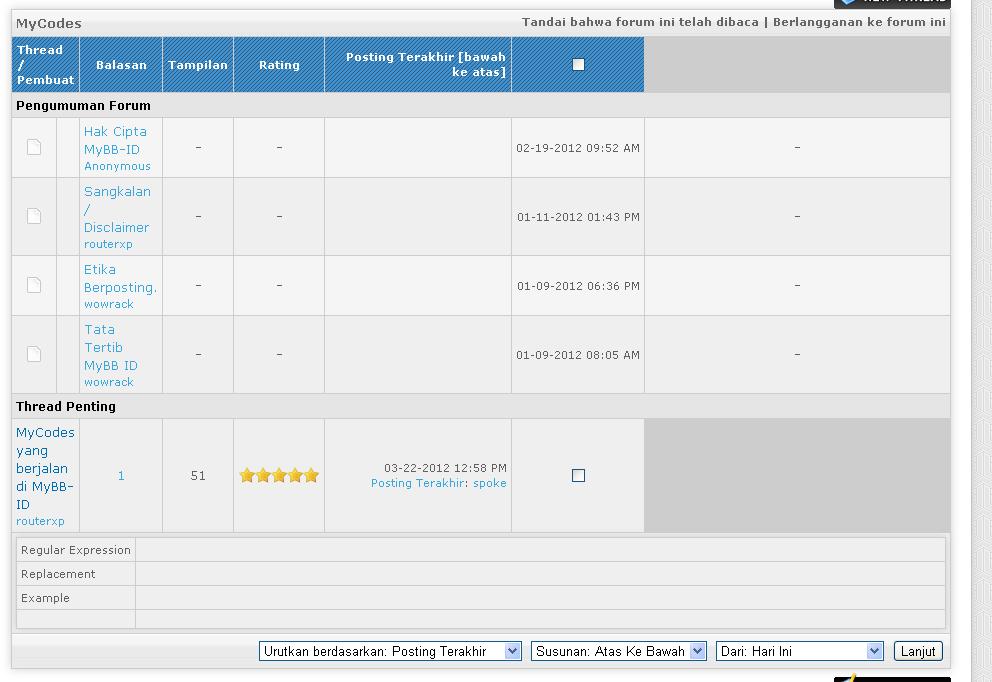Open the reply count link of MyCodes thread

pos(121,476)
